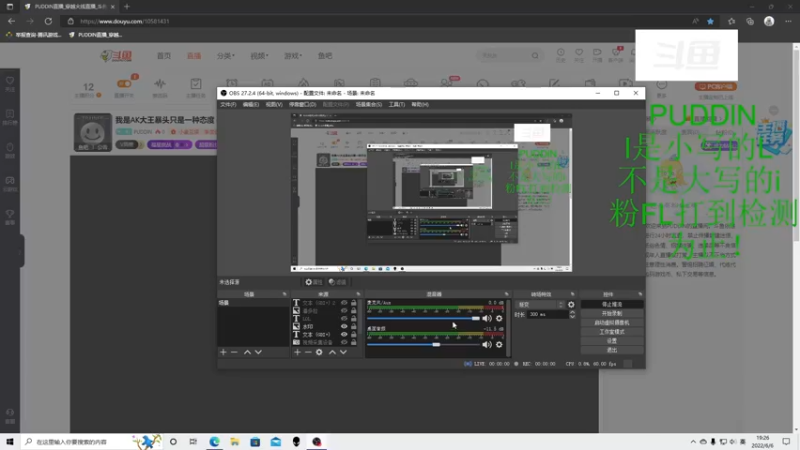The image size is (800, 450).
Task: Open OBS Studio taskbar icon
Action: tap(317, 442)
